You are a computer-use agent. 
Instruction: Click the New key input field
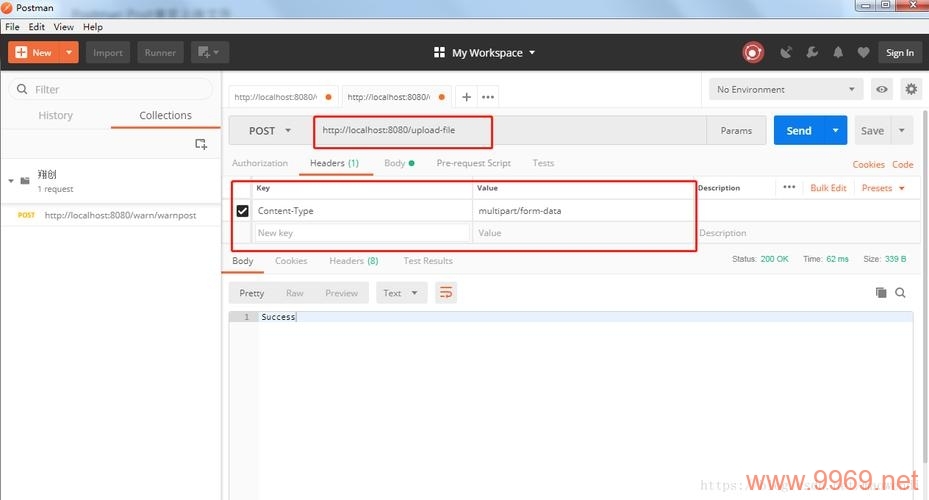click(x=363, y=233)
